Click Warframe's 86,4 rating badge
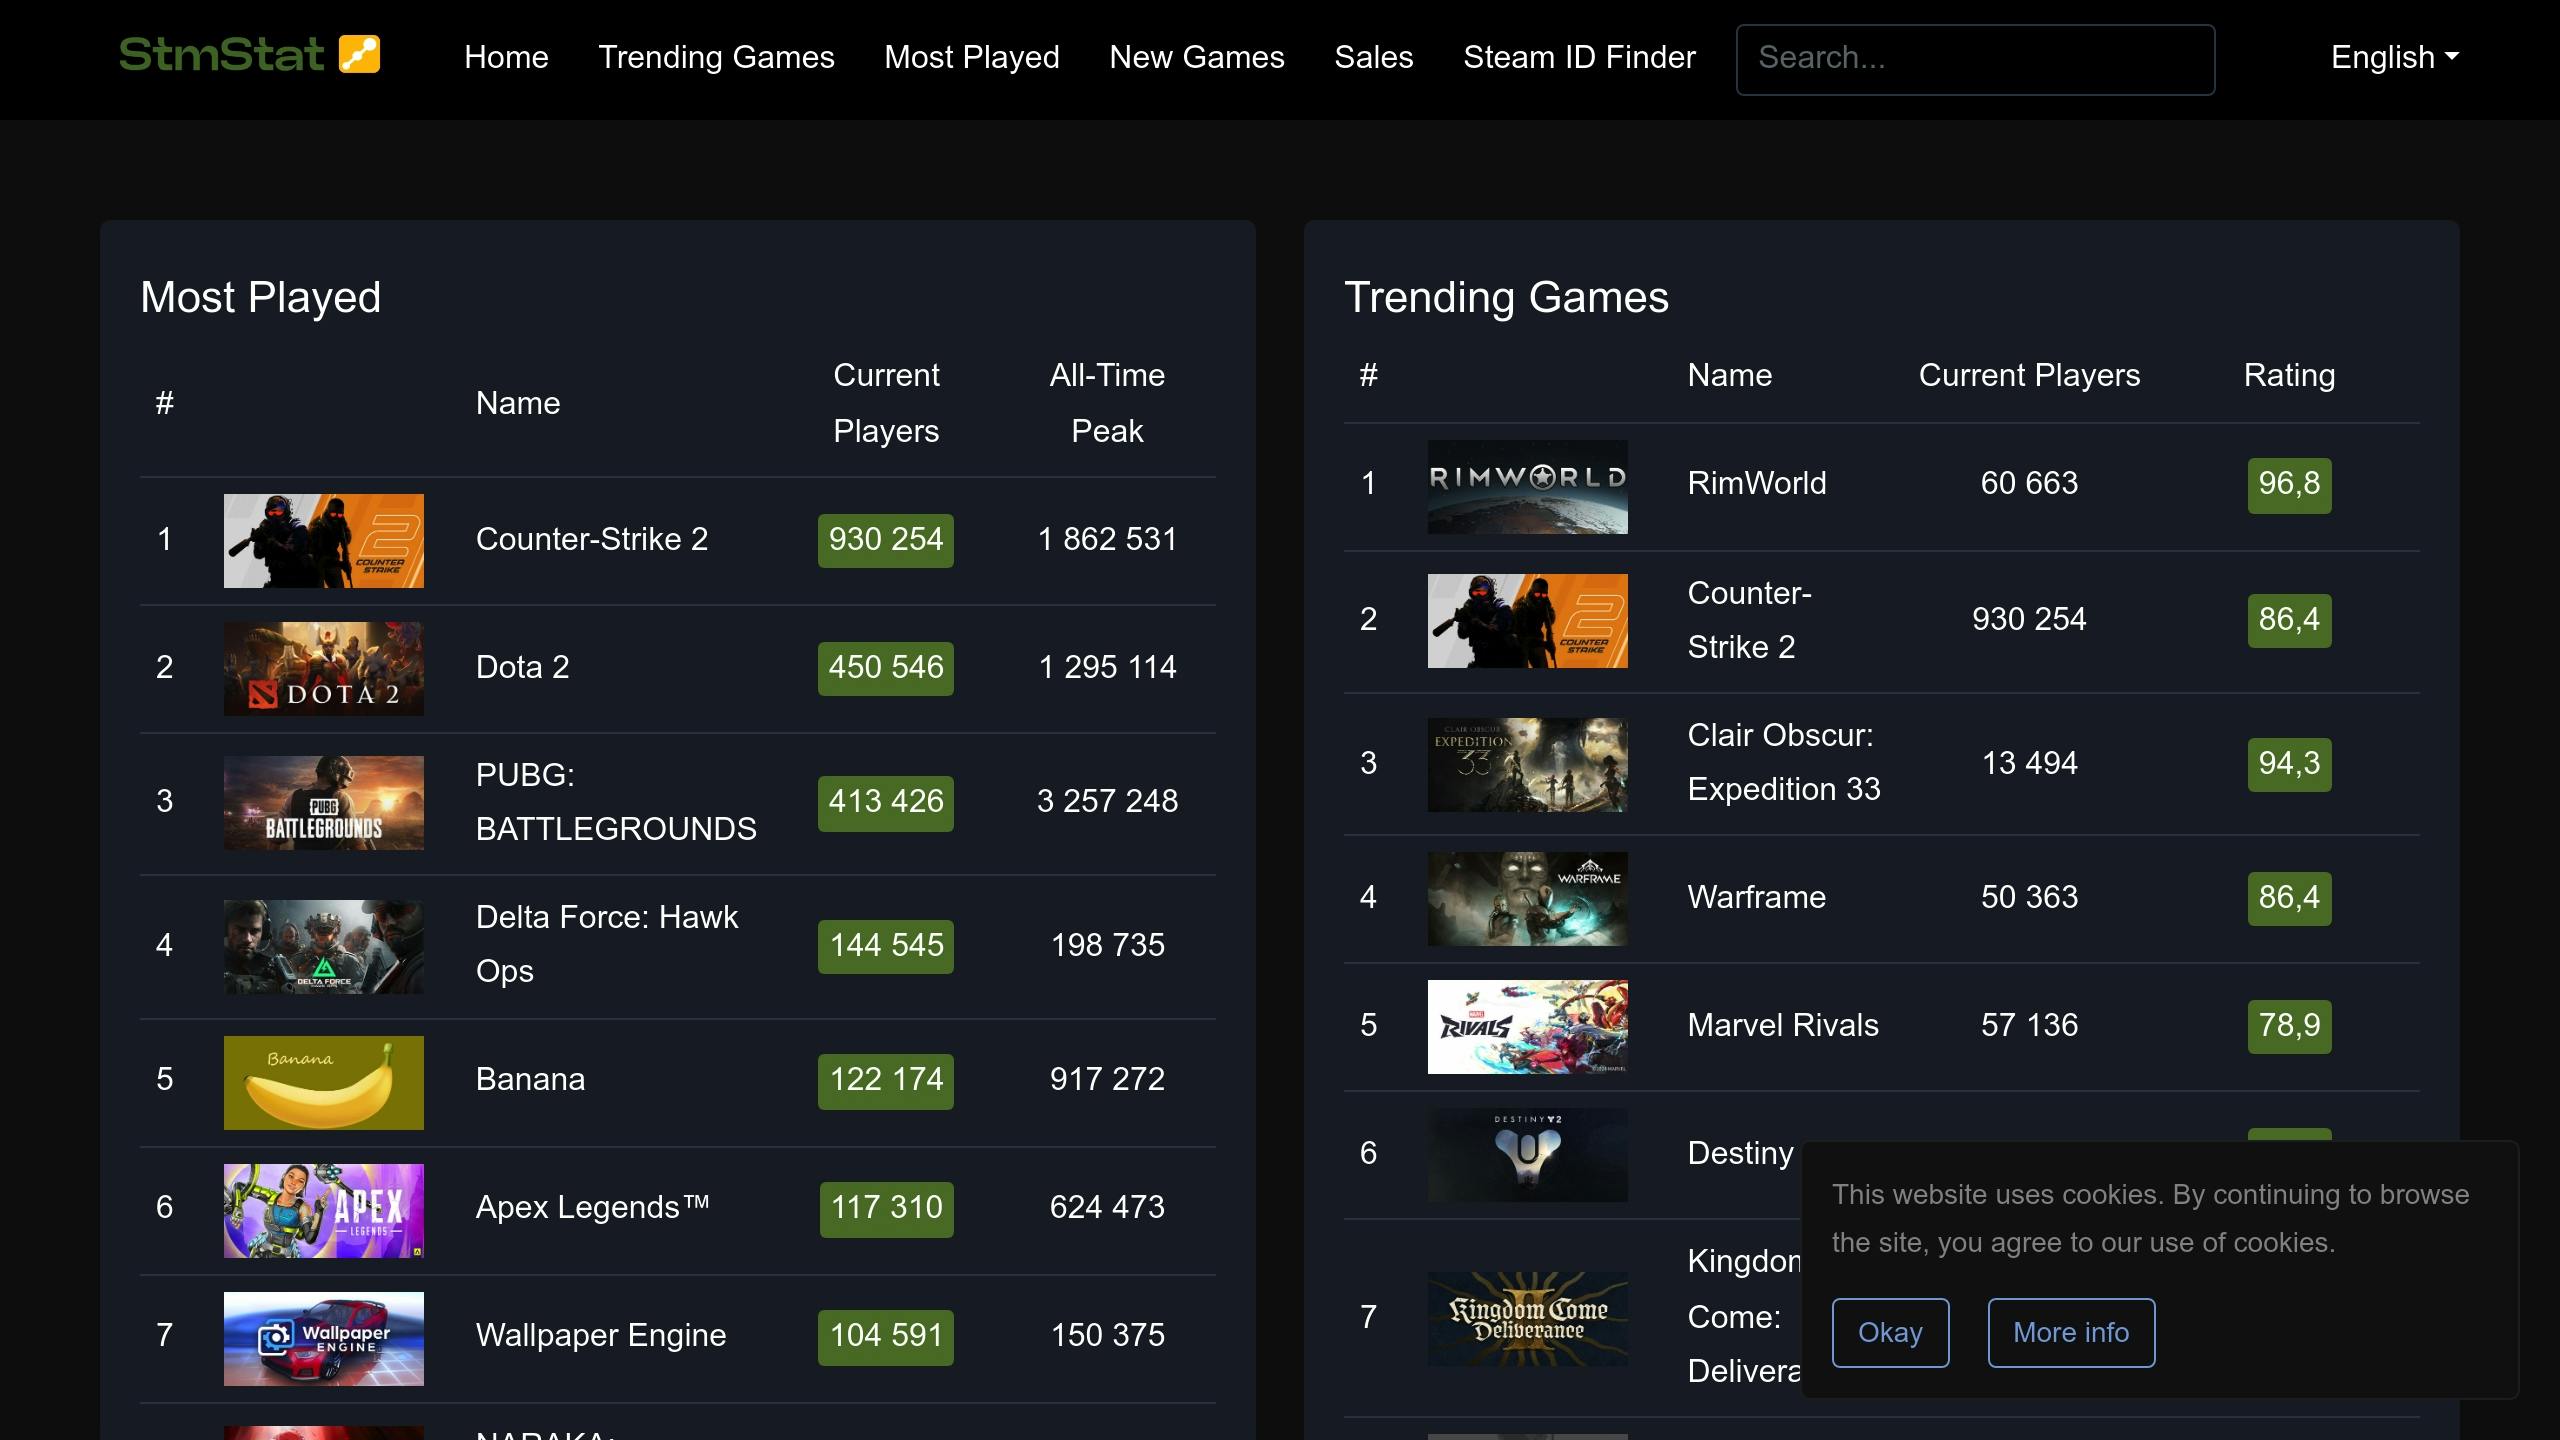Screen dimensions: 2560x1440 point(2289,898)
